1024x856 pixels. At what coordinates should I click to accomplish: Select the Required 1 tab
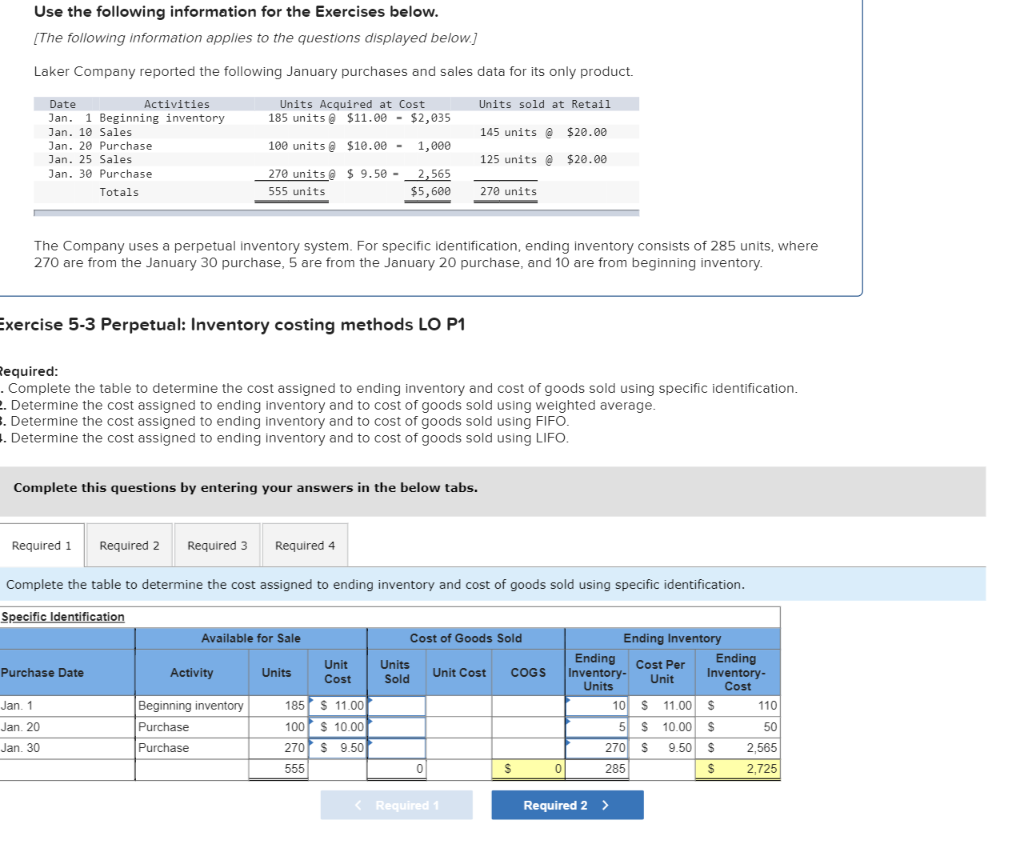coord(42,545)
